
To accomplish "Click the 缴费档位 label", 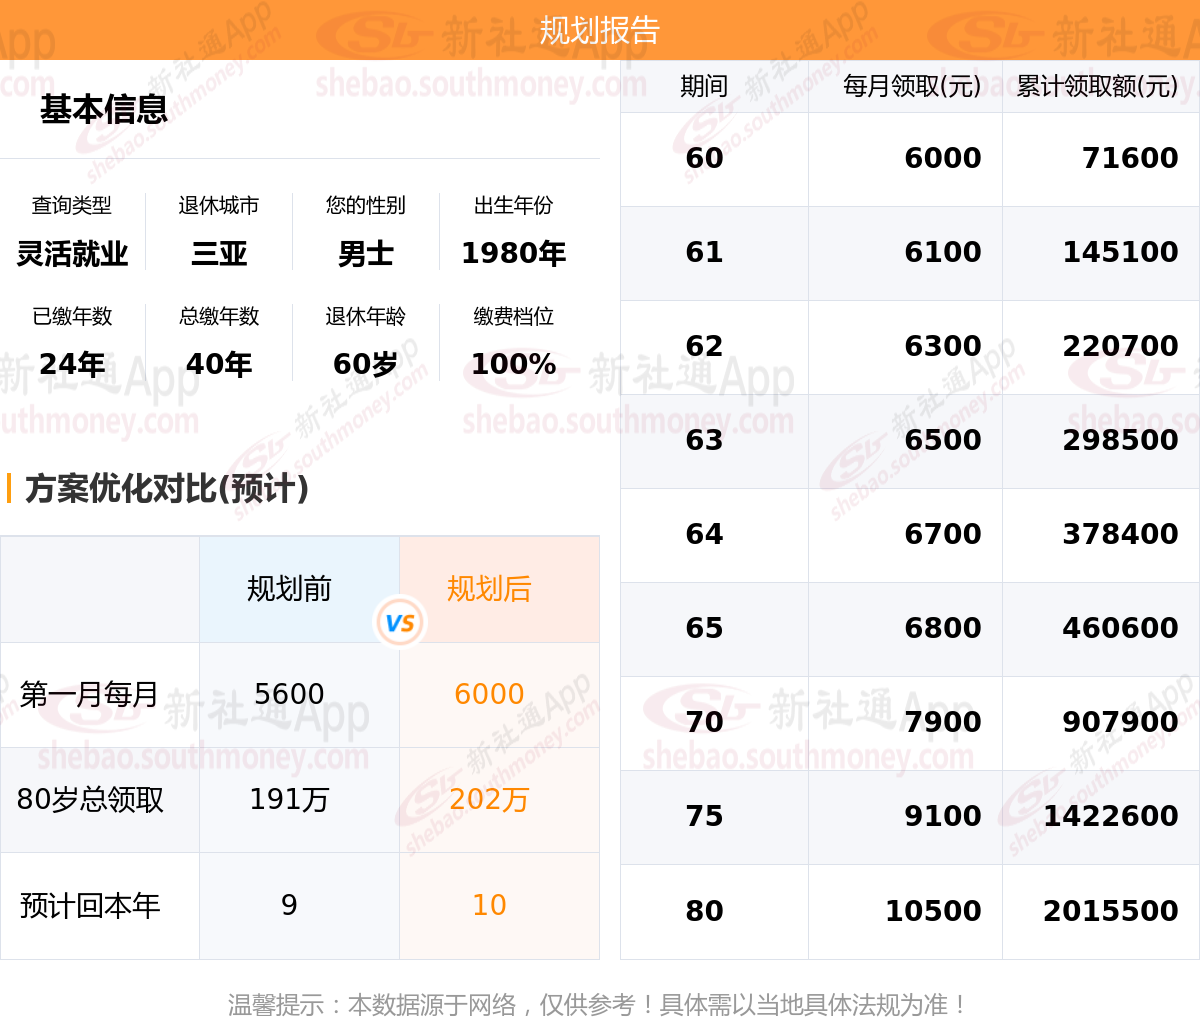I will (513, 316).
